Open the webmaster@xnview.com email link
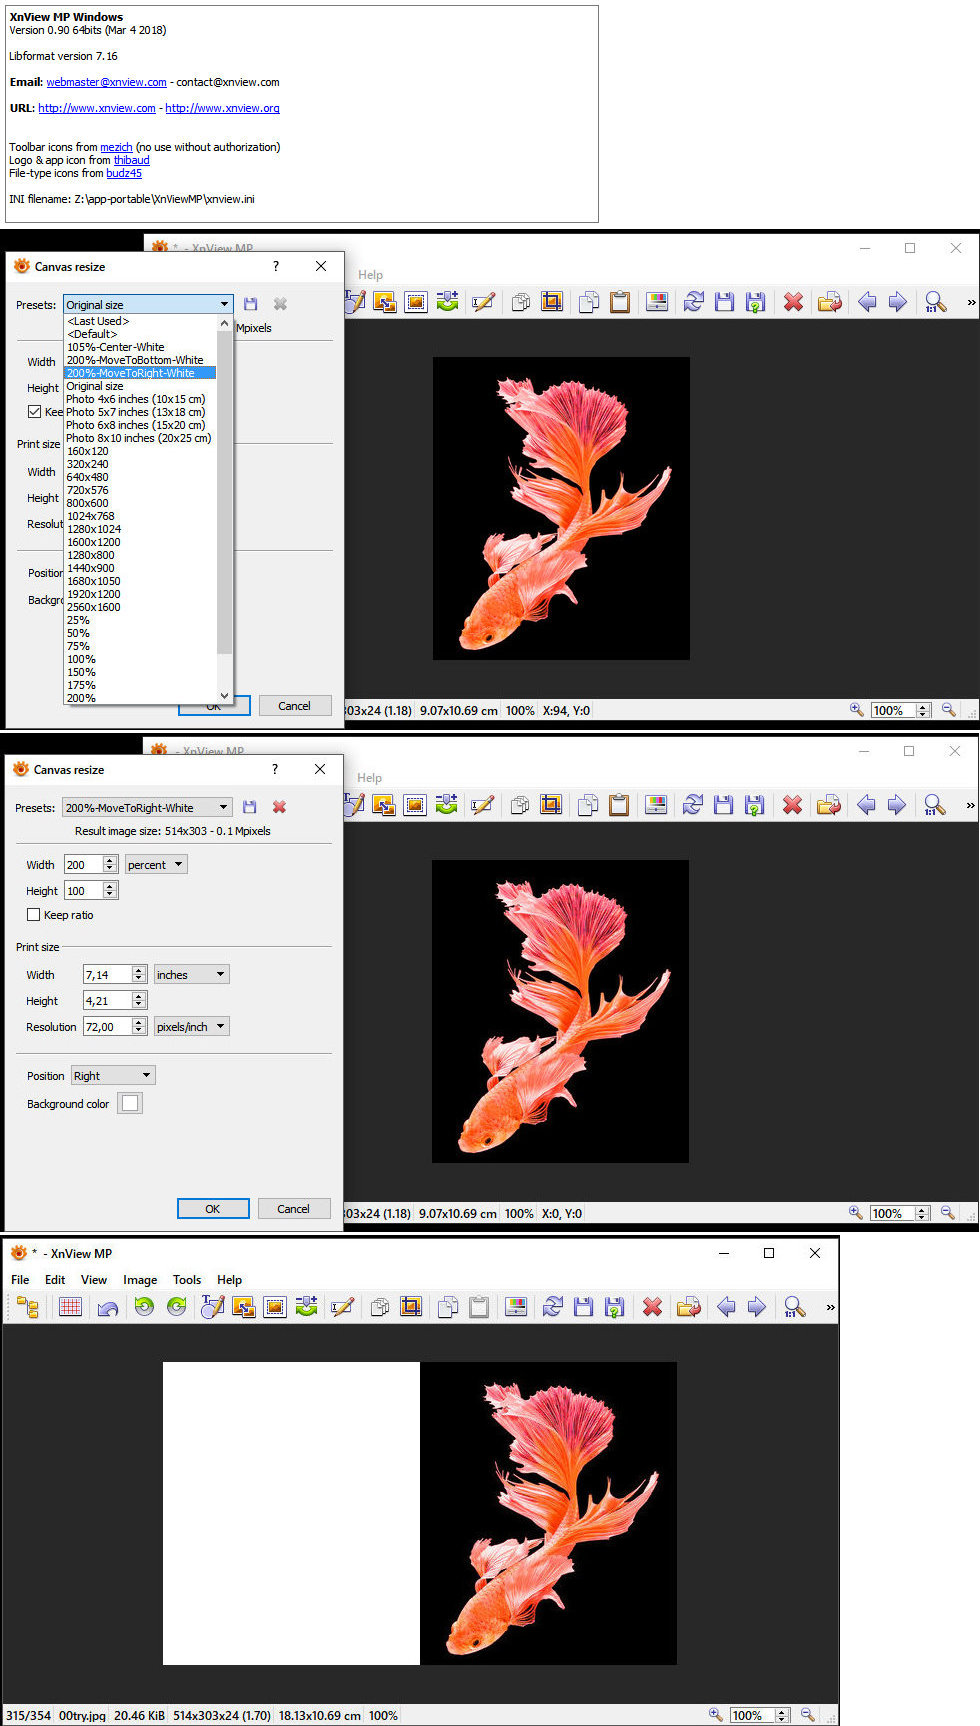Viewport: 980px width, 1726px height. click(x=106, y=82)
